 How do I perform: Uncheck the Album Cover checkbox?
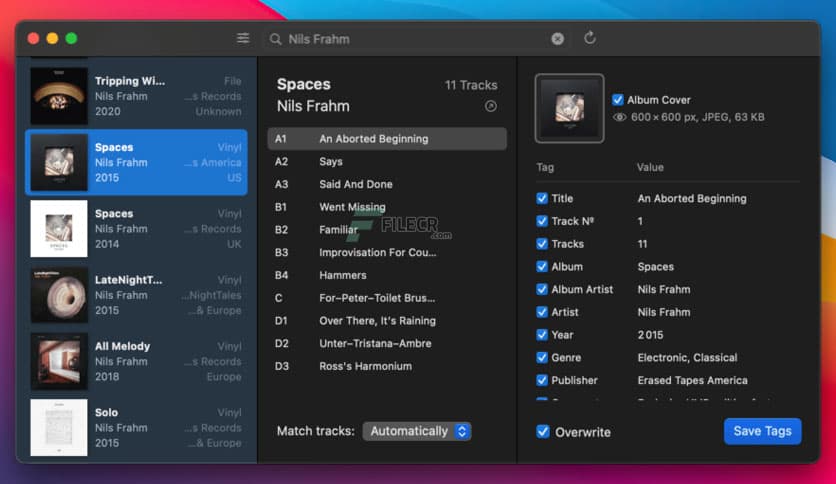(618, 100)
